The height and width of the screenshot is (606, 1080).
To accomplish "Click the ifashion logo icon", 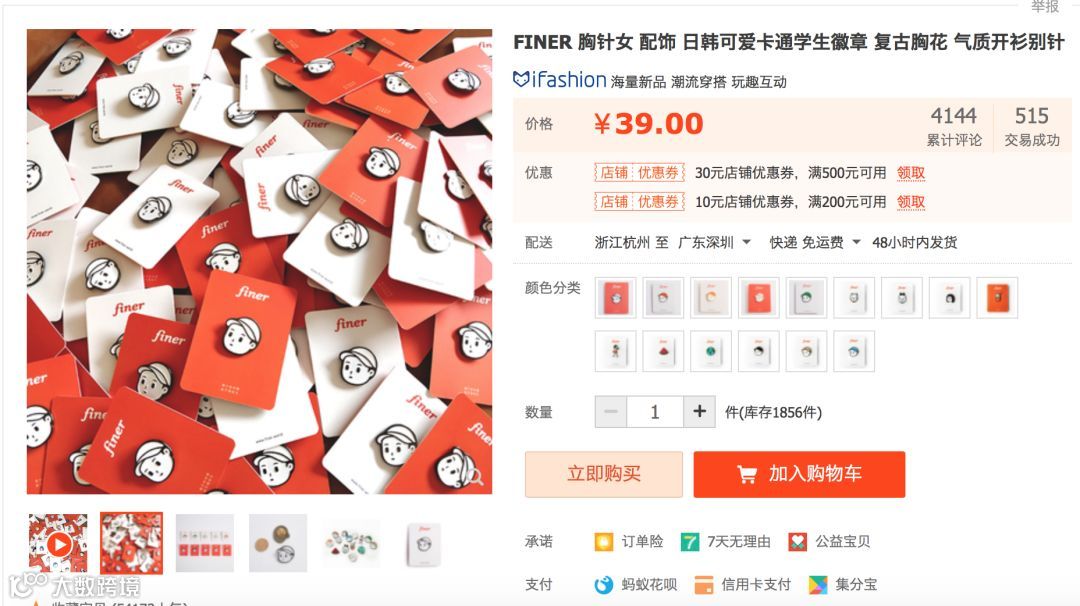I will coord(521,79).
